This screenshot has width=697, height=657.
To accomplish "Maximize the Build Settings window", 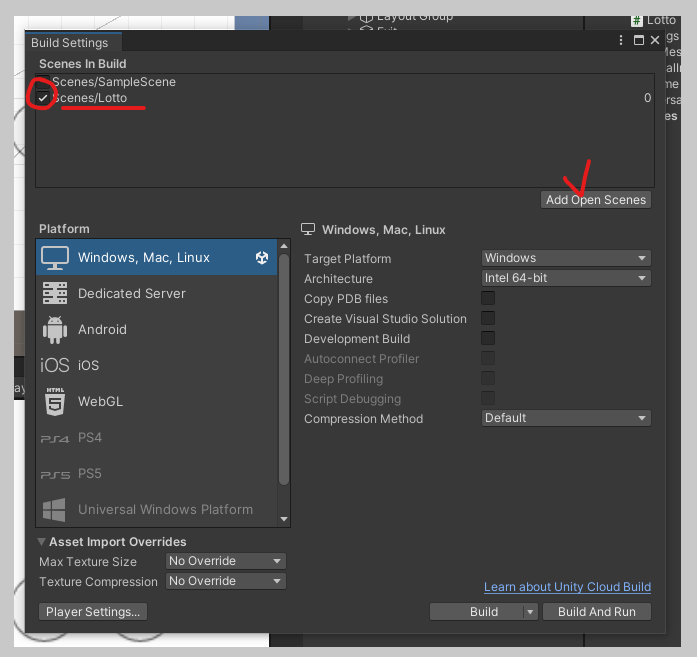I will coord(639,40).
